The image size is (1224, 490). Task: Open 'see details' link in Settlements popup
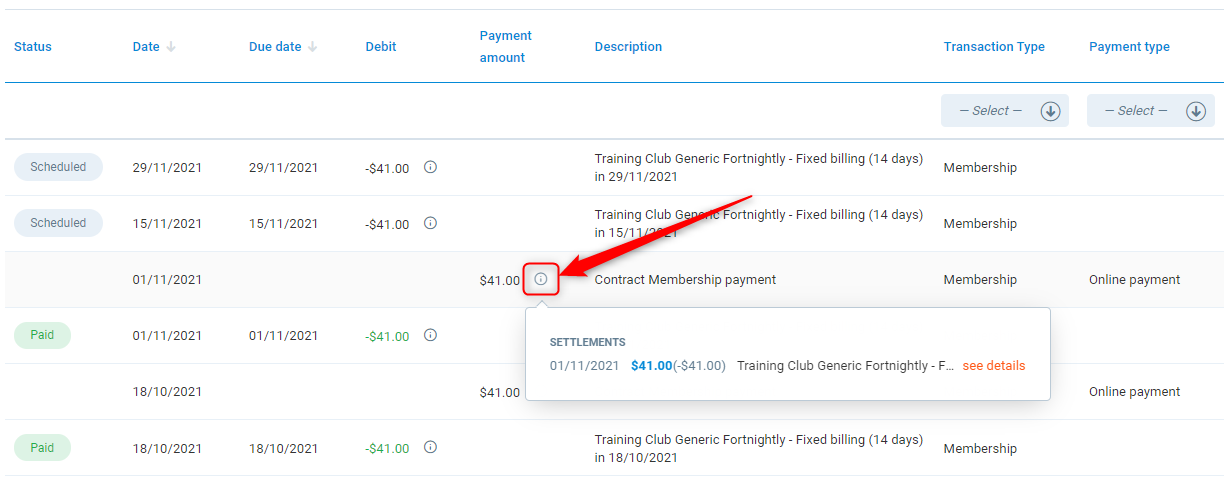[993, 366]
